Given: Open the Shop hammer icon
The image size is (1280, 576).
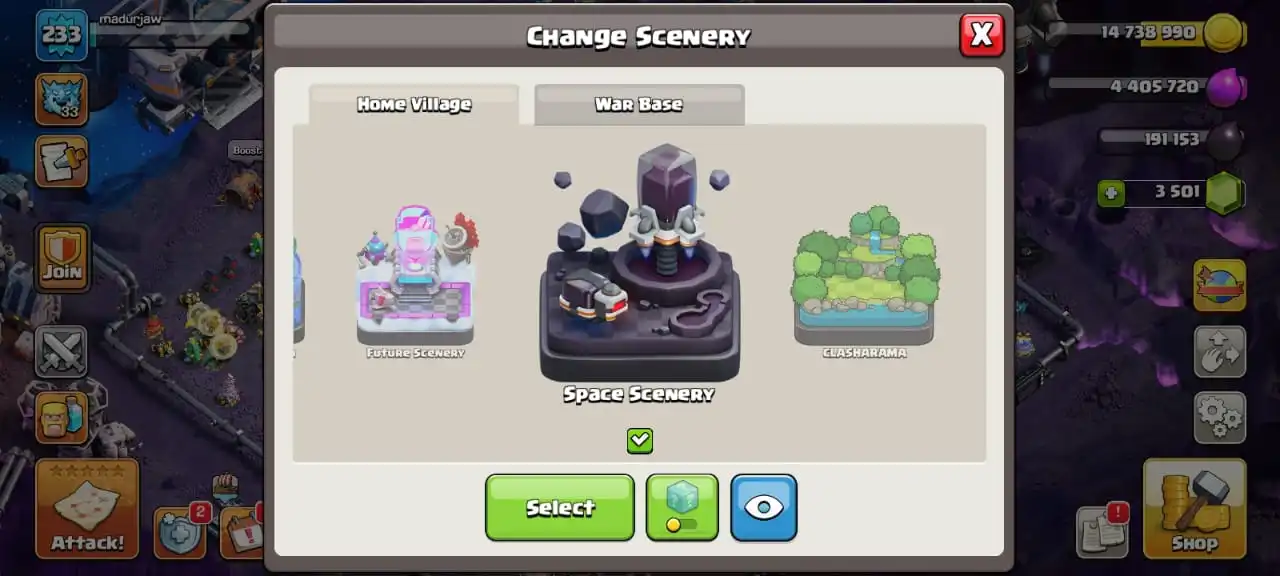Looking at the screenshot, I should click(x=1194, y=509).
